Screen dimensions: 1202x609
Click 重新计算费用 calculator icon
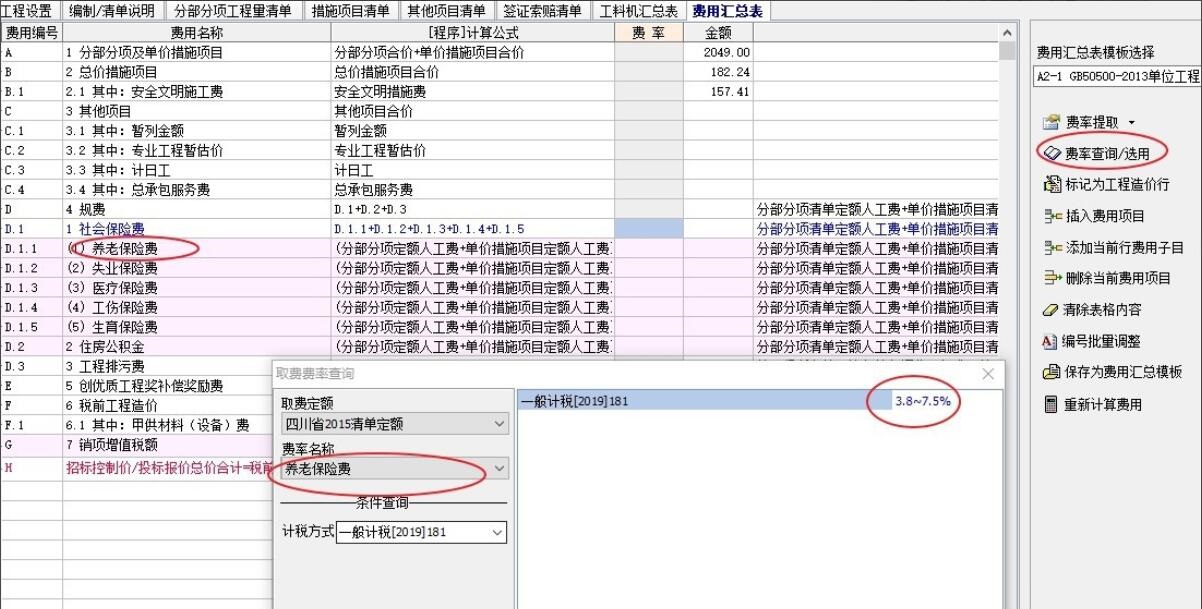click(1050, 404)
